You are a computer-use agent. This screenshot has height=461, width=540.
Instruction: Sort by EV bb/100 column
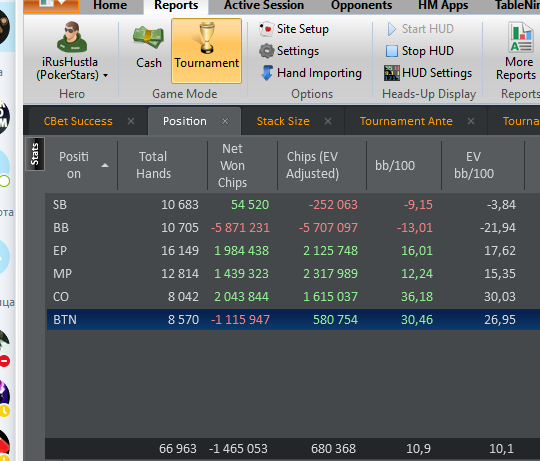[x=474, y=165]
